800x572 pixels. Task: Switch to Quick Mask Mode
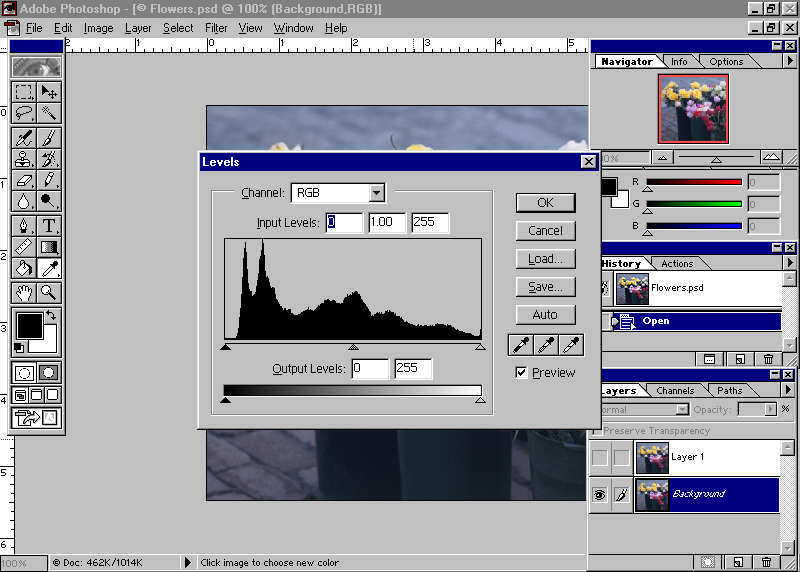49,373
